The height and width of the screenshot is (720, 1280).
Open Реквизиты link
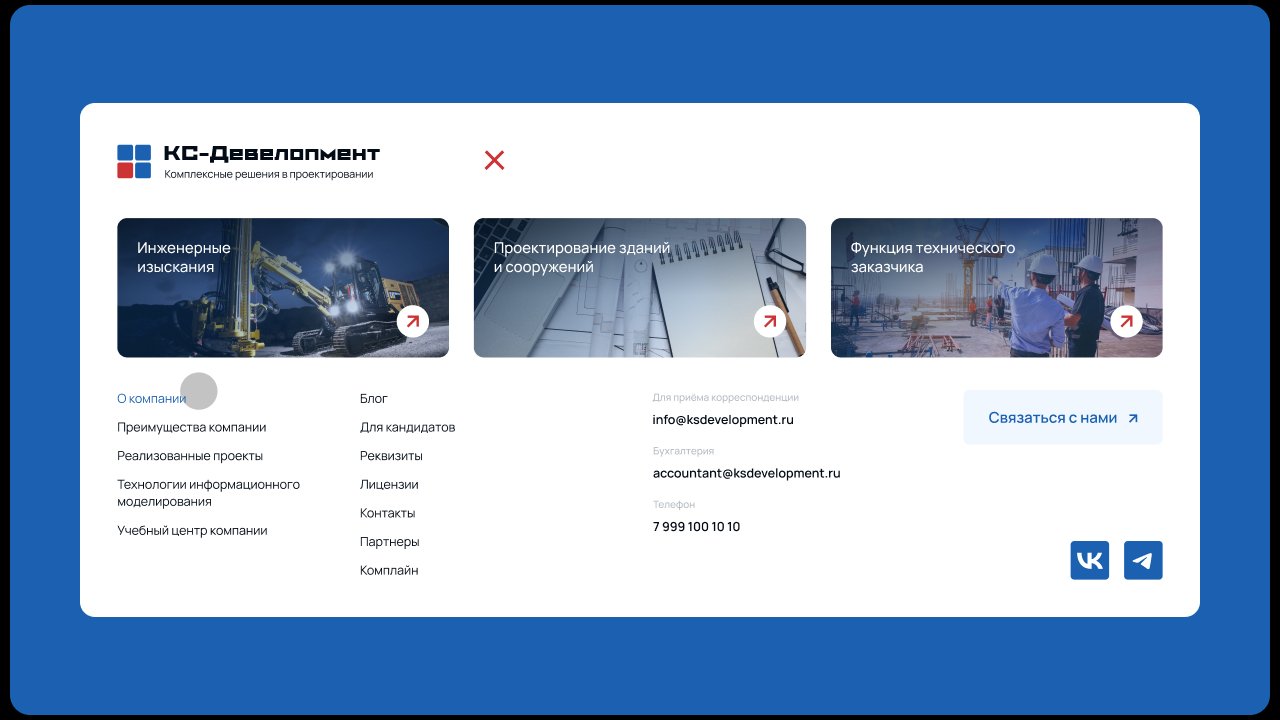pyautogui.click(x=391, y=456)
